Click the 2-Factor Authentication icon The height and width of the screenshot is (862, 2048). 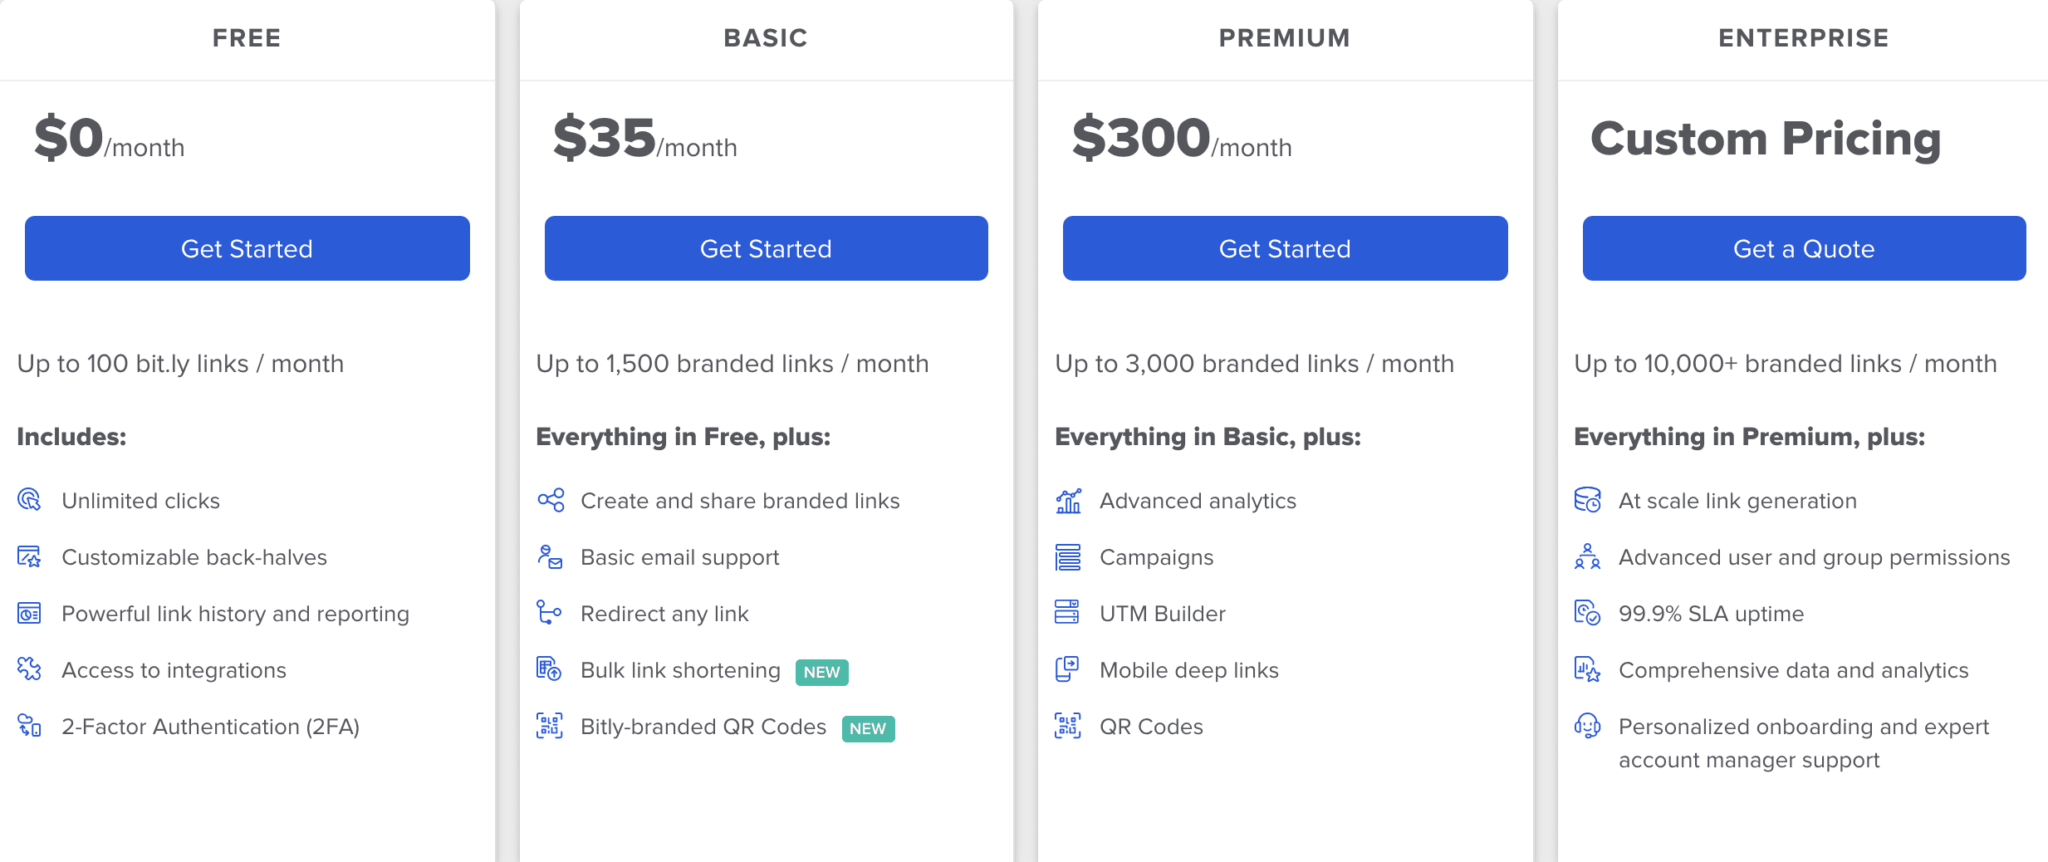pyautogui.click(x=29, y=726)
